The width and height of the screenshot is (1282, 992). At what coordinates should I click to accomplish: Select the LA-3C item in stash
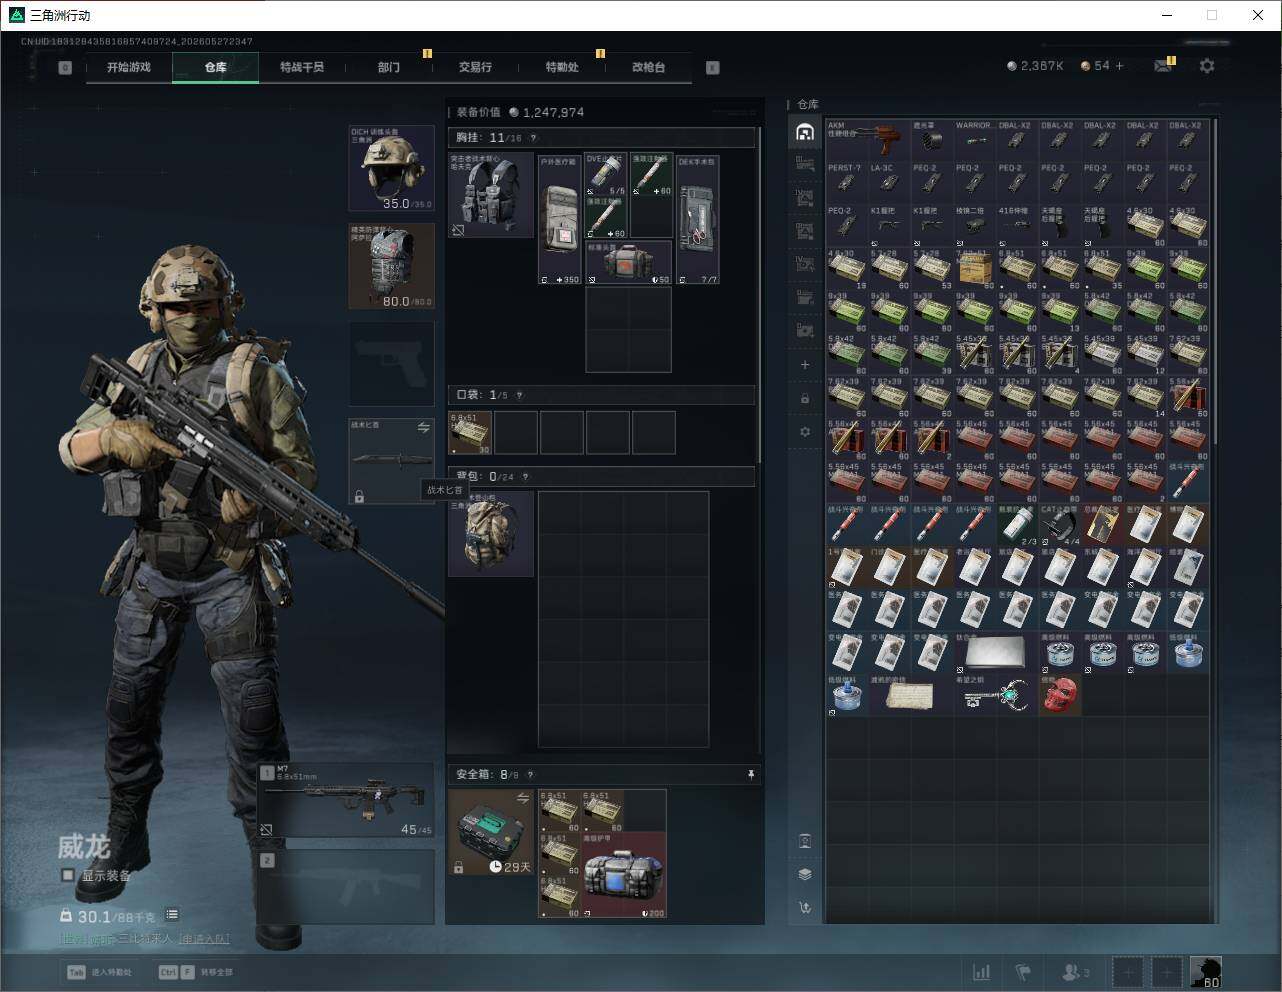click(889, 183)
